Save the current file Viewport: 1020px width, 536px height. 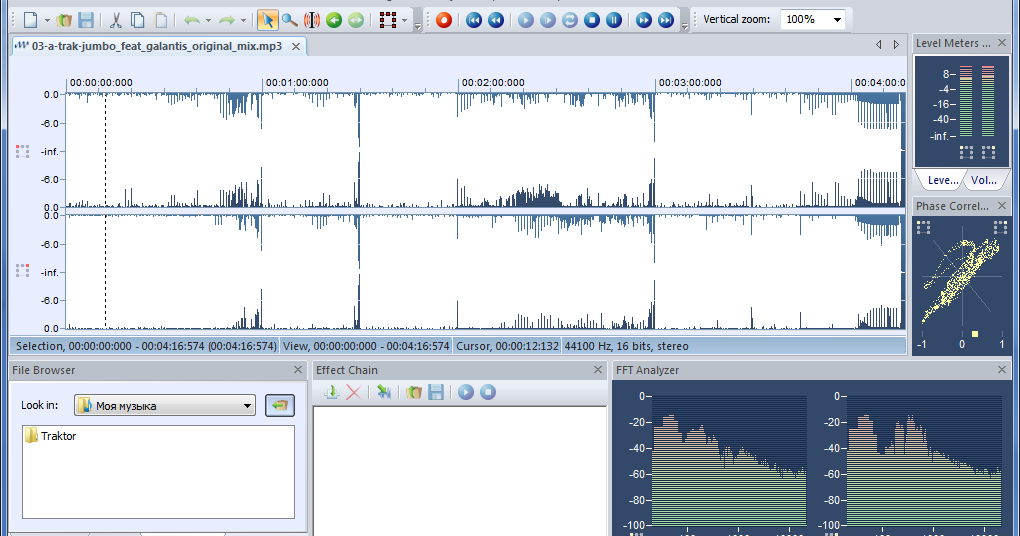click(x=86, y=20)
